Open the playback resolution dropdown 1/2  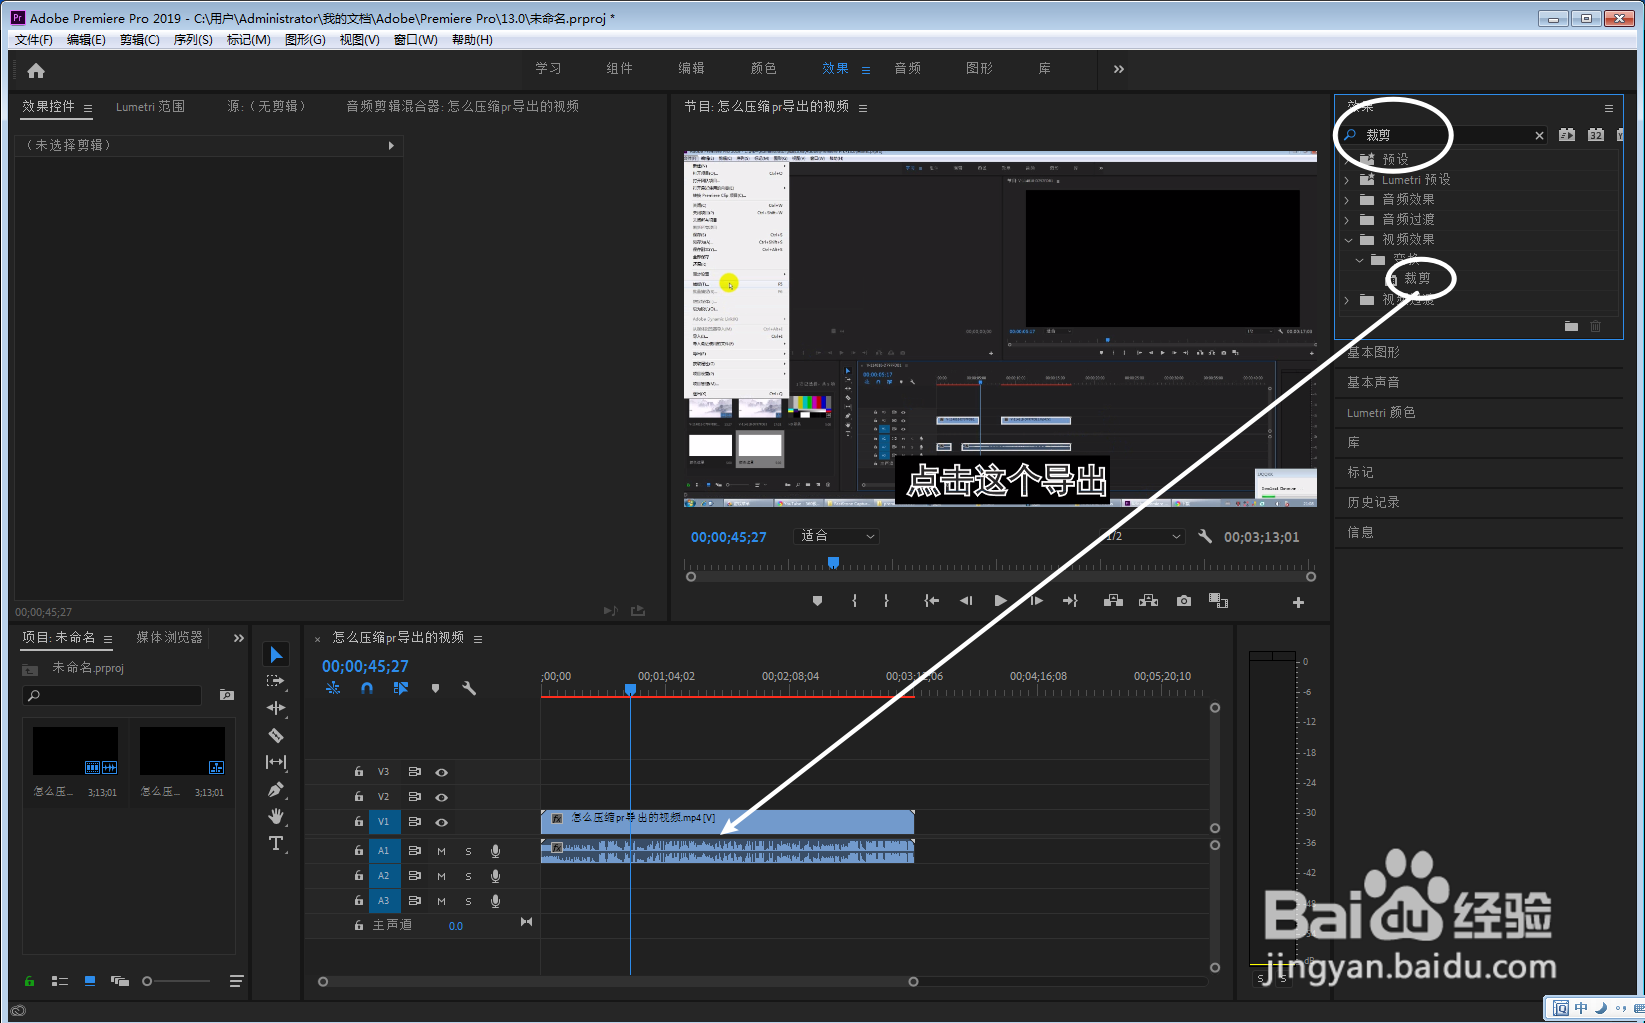1142,536
